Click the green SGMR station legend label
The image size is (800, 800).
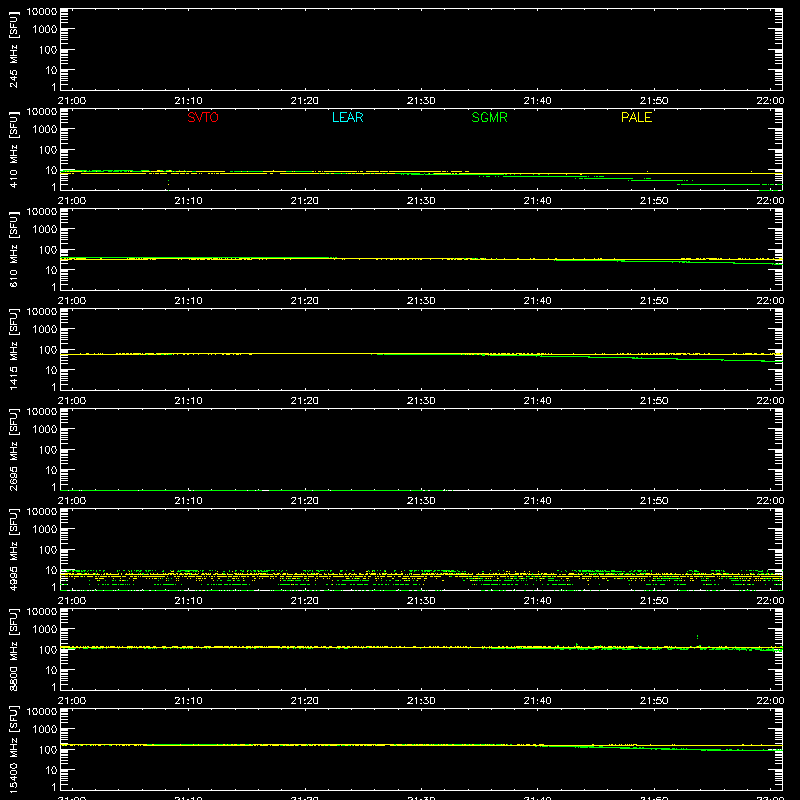[x=489, y=117]
